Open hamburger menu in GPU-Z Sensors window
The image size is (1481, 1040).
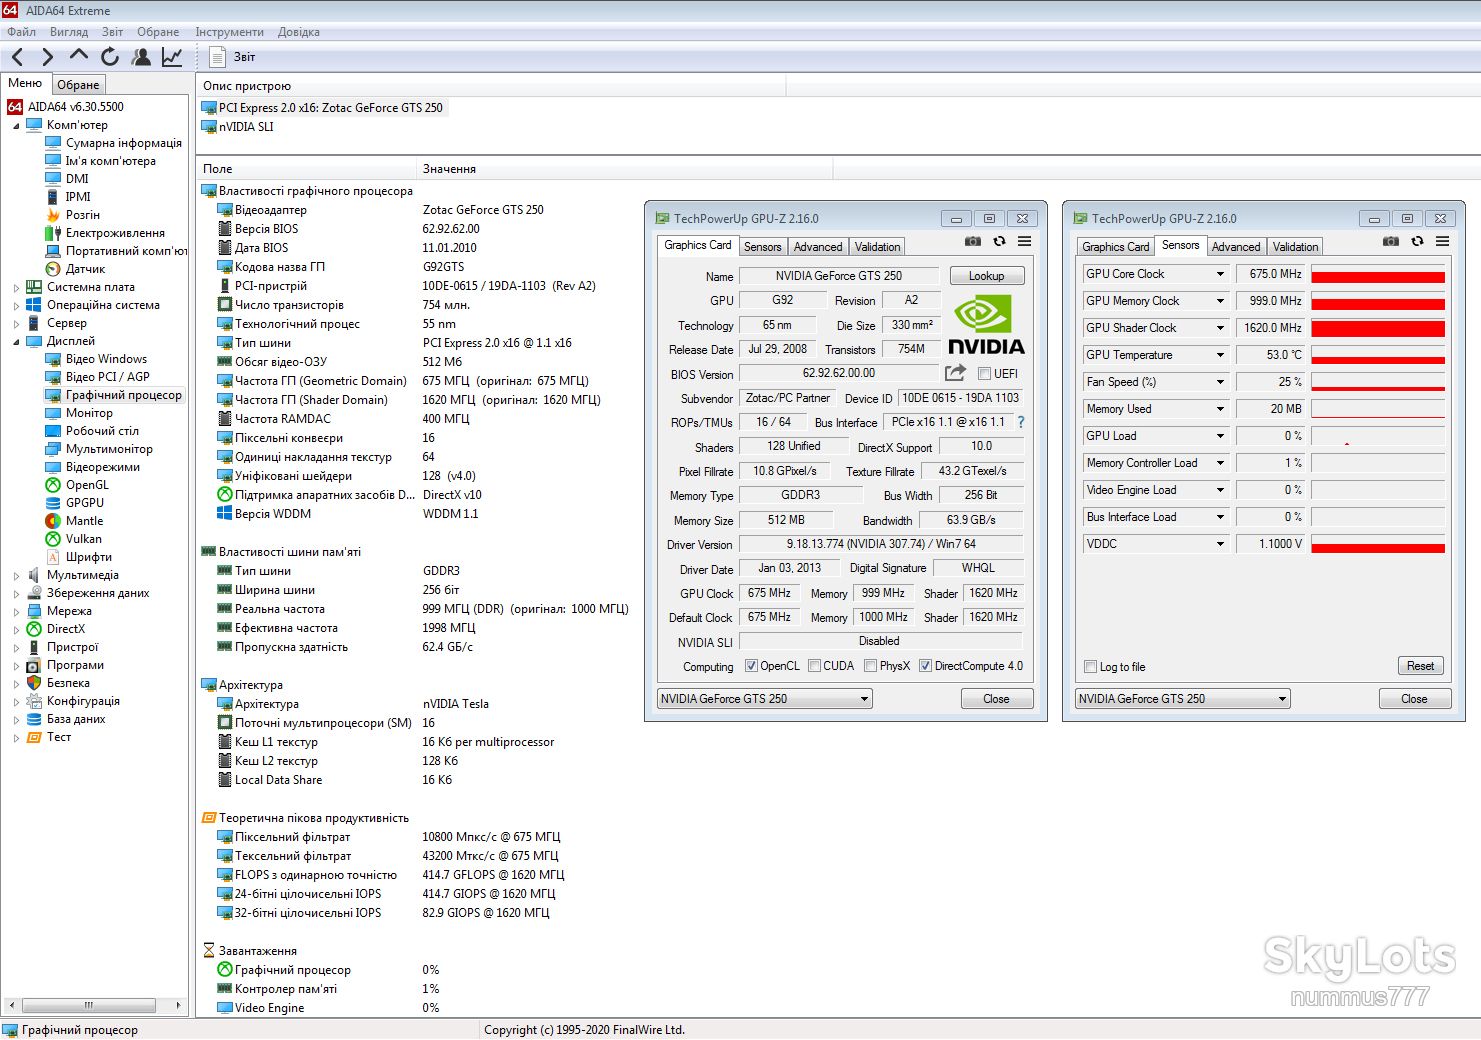click(x=1443, y=241)
